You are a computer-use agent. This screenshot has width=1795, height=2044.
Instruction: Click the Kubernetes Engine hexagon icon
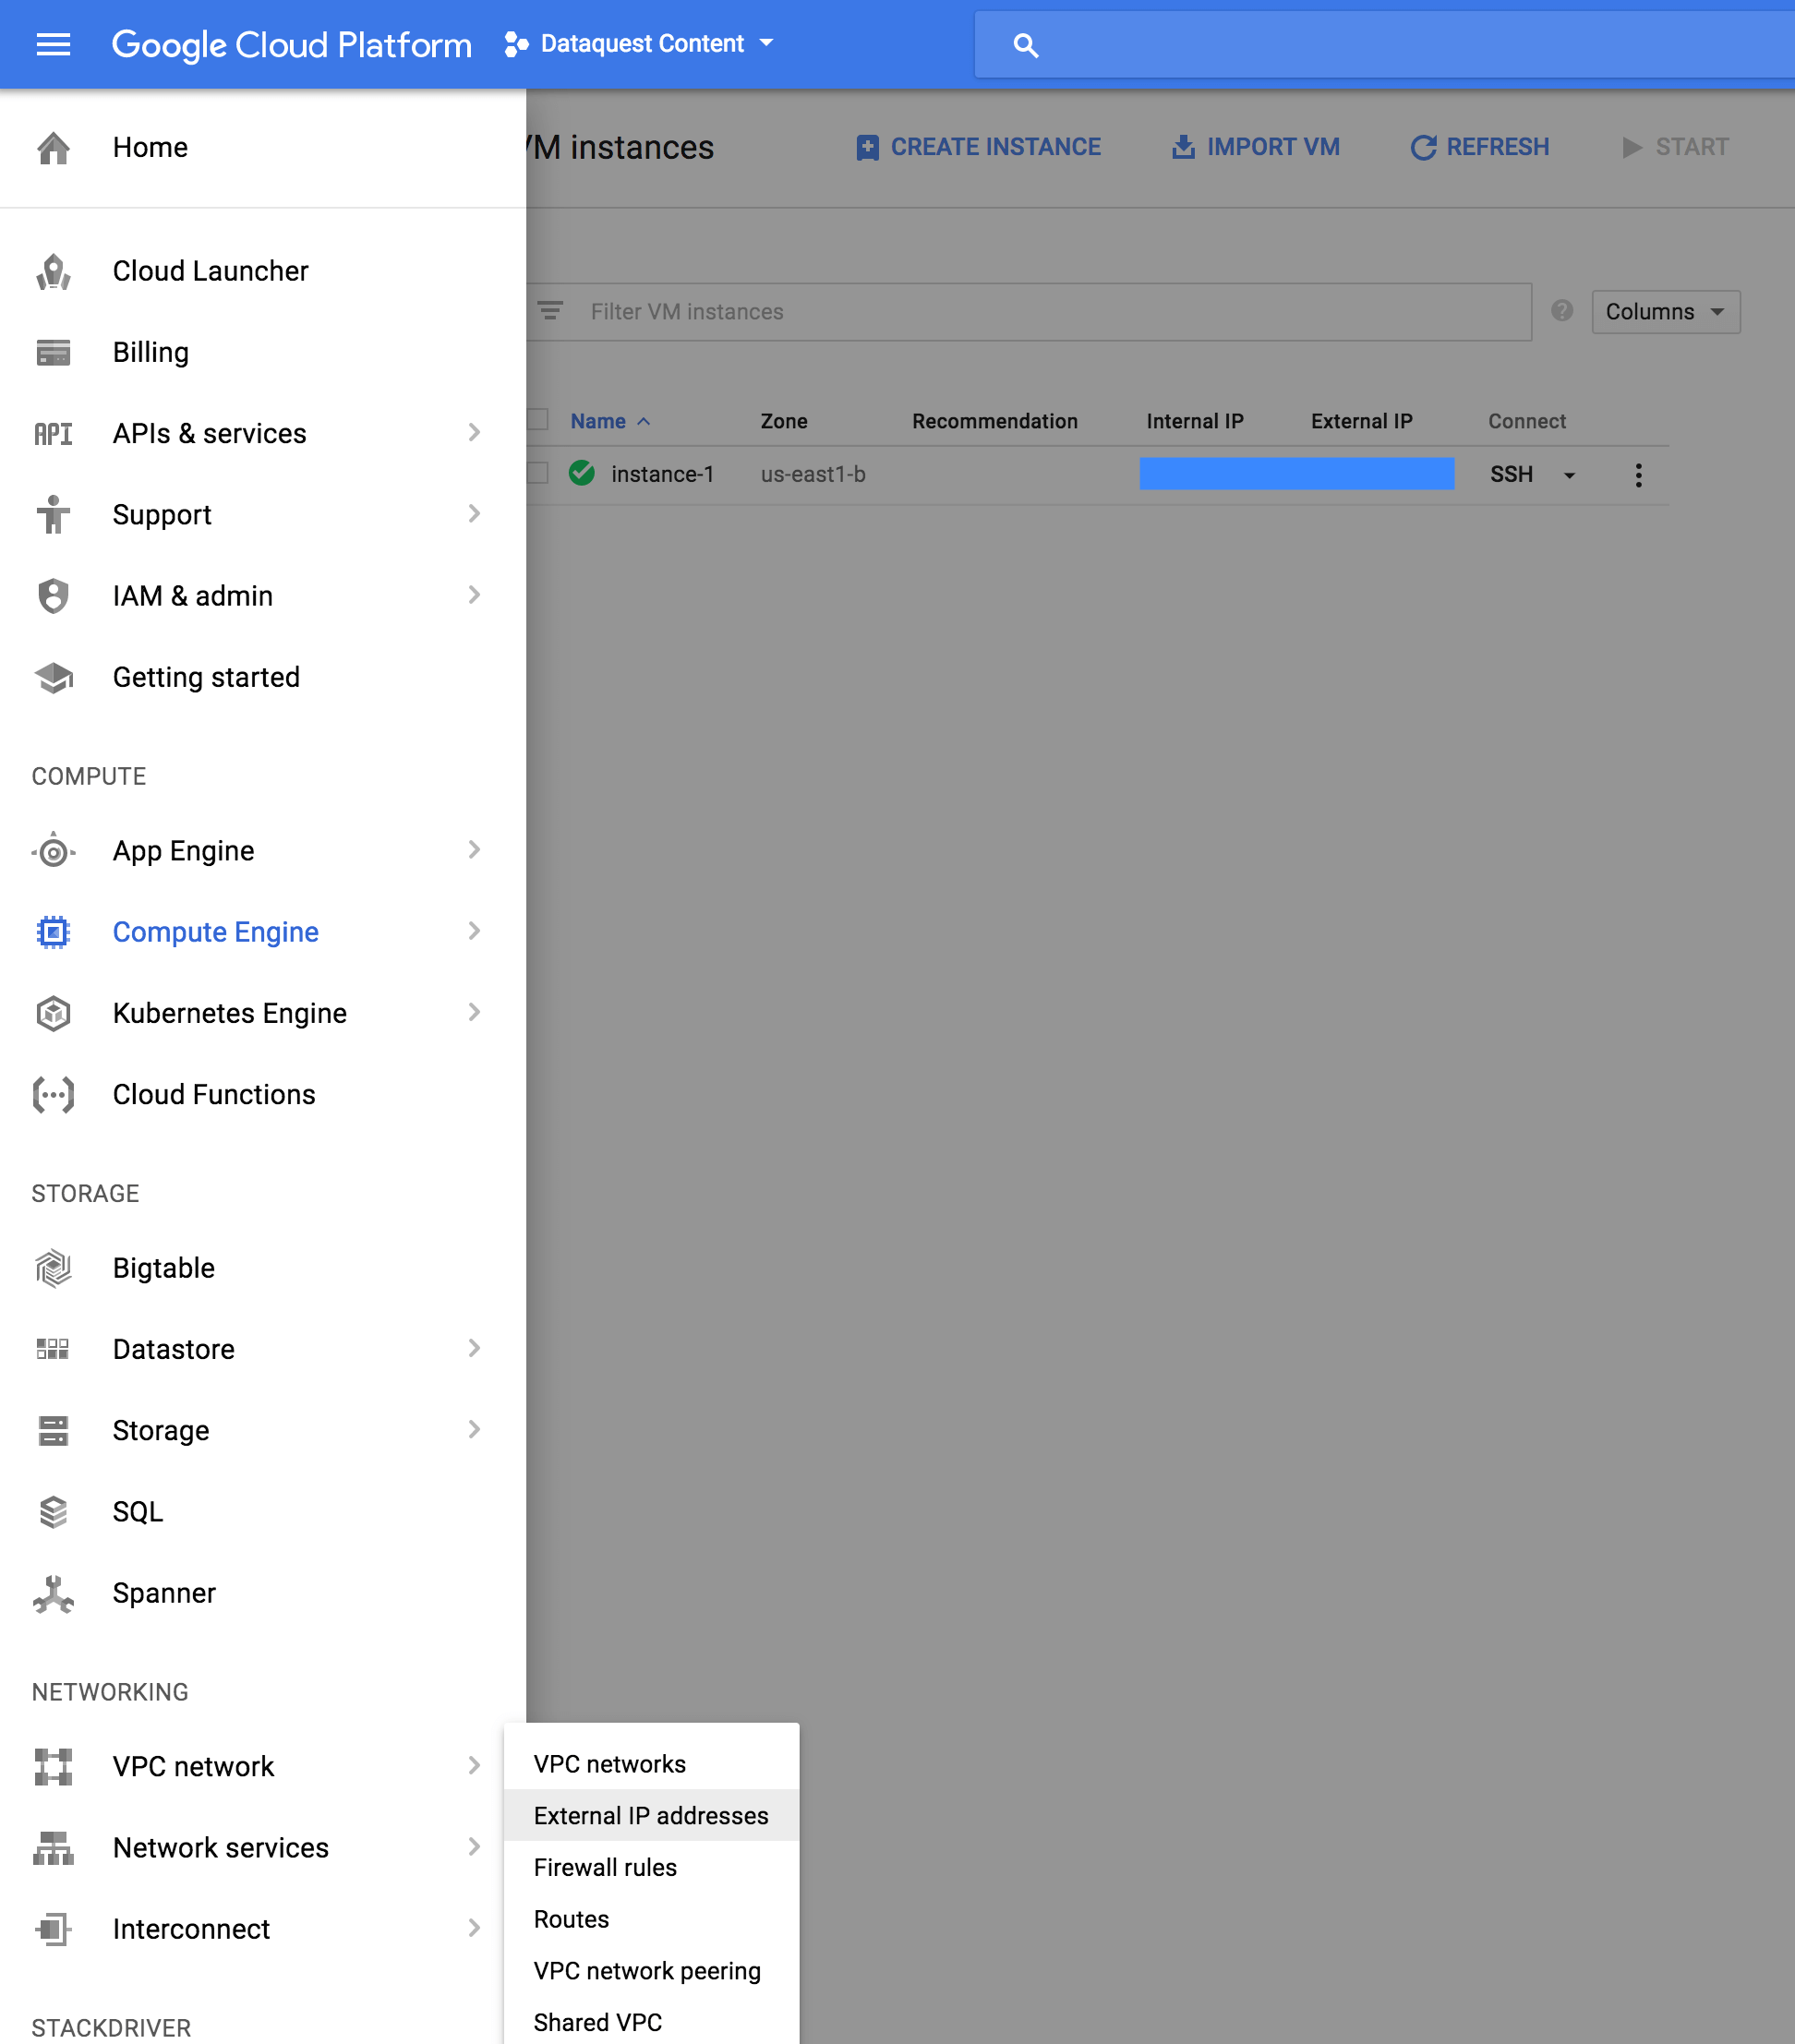point(53,1013)
